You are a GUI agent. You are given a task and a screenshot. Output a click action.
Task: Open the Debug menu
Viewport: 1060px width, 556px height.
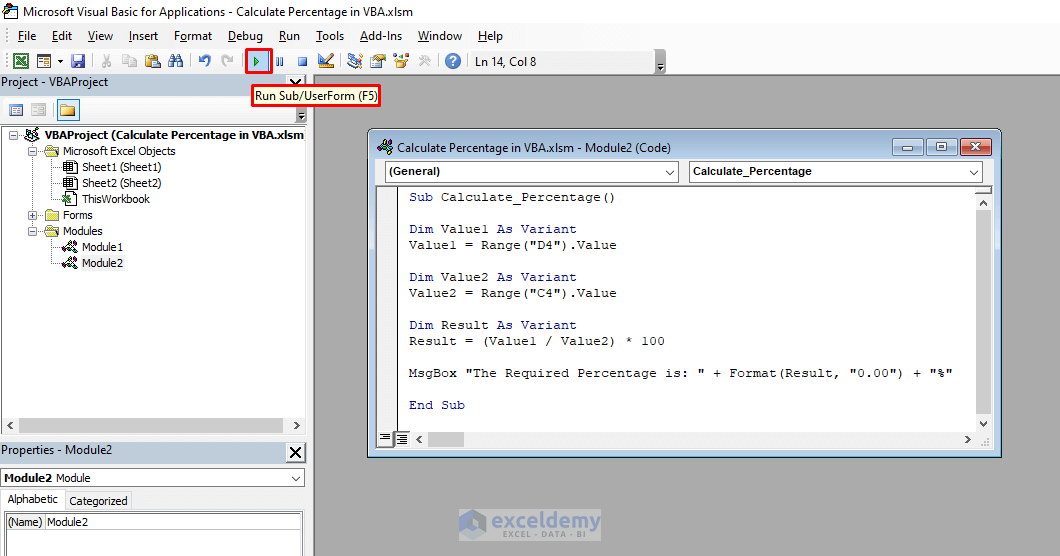point(245,36)
